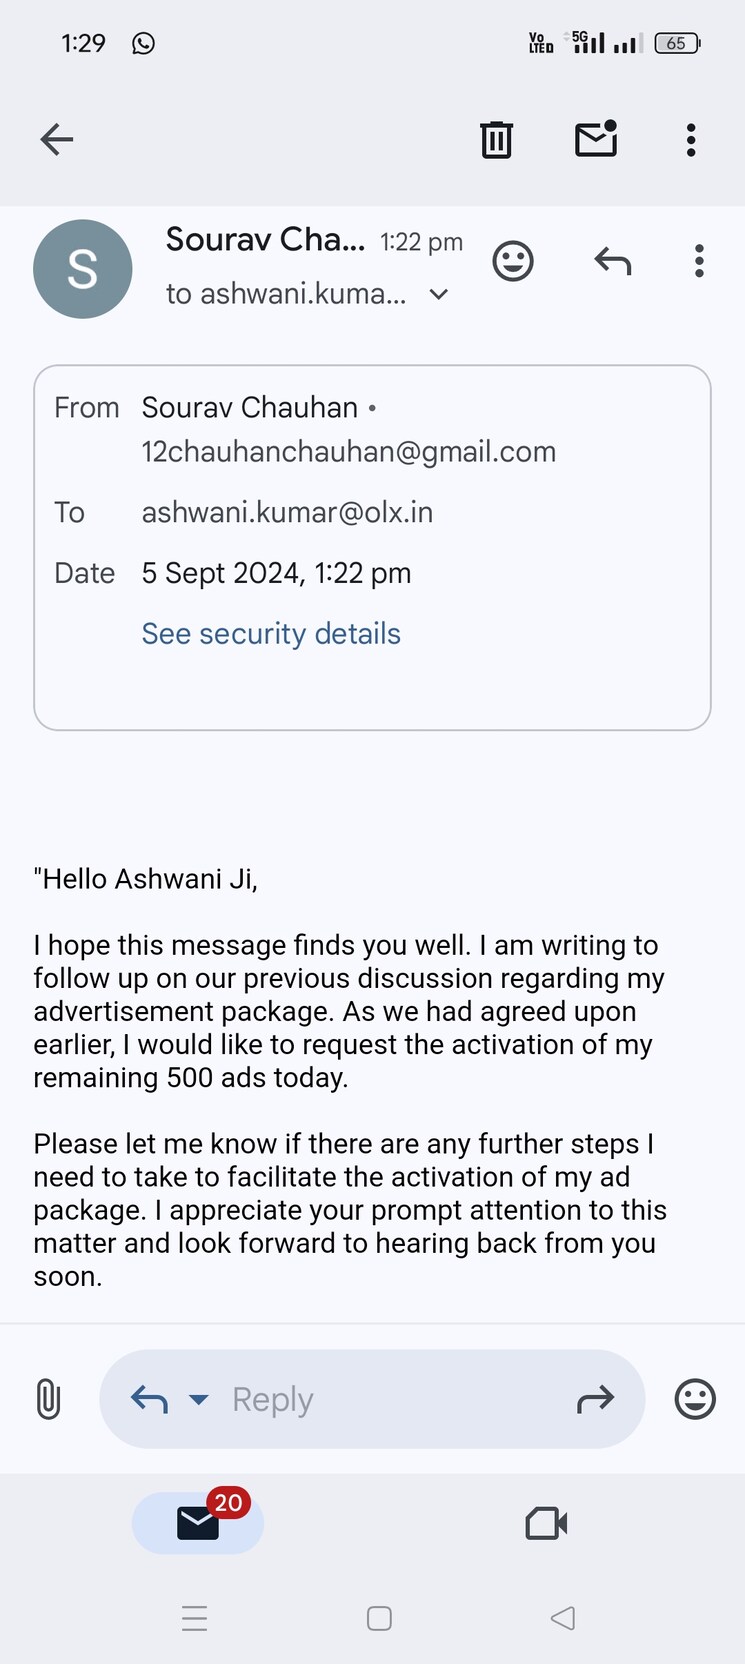Type in the Reply field
This screenshot has width=745, height=1664.
coord(380,1399)
